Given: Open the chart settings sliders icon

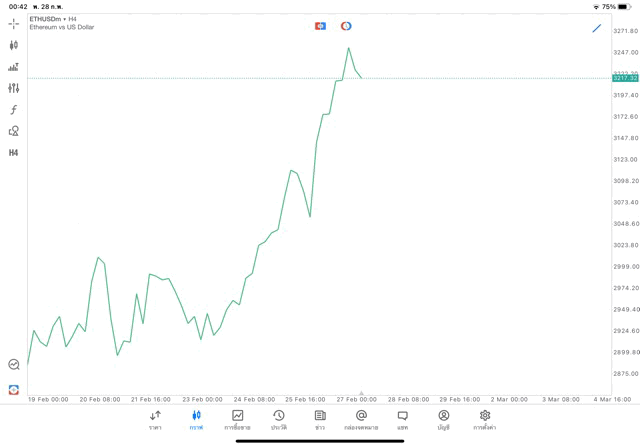Looking at the screenshot, I should tap(13, 88).
